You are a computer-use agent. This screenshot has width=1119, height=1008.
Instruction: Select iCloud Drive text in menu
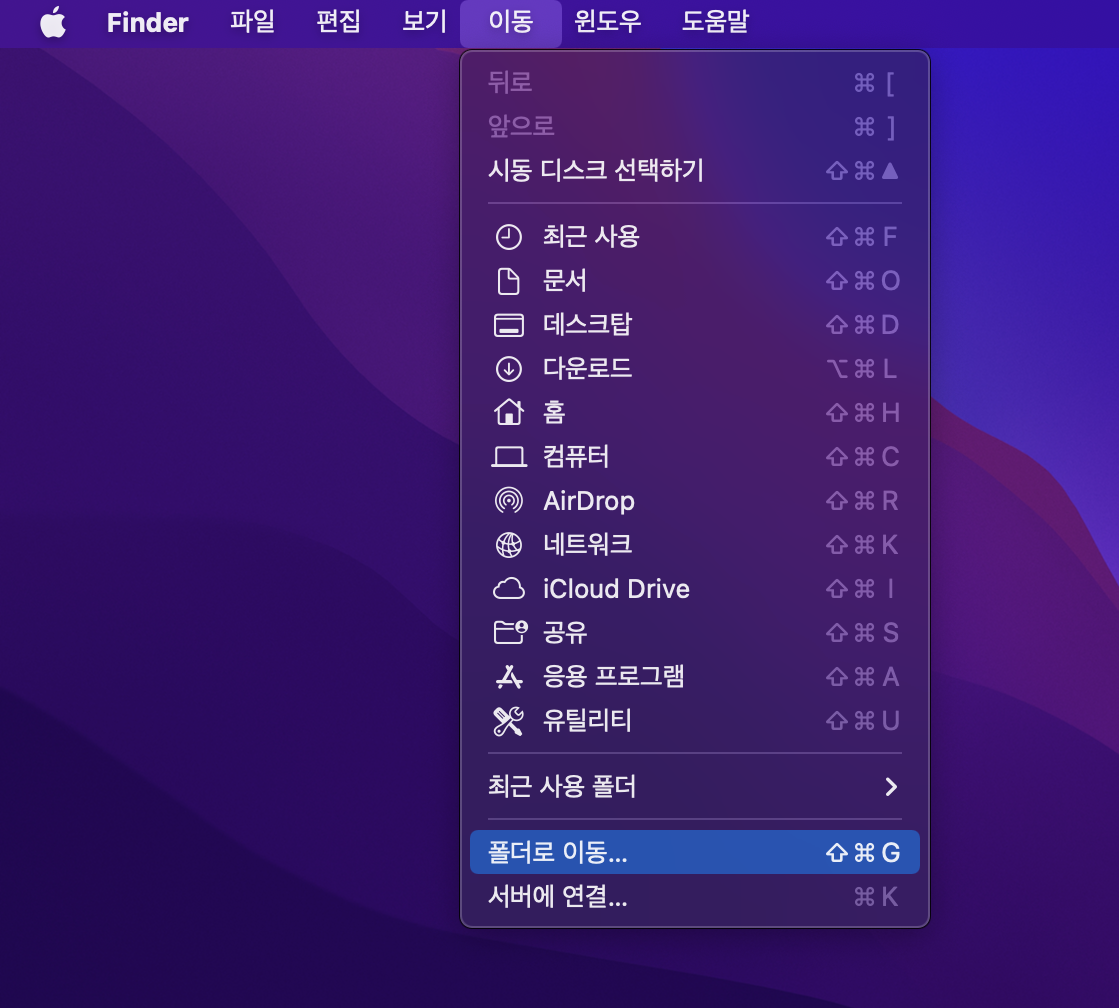tap(617, 589)
